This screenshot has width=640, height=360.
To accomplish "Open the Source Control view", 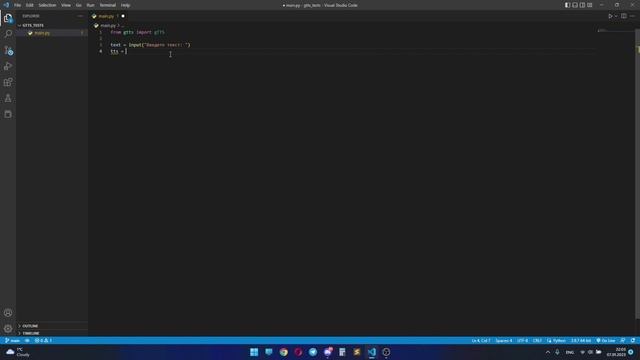I will tap(8, 50).
